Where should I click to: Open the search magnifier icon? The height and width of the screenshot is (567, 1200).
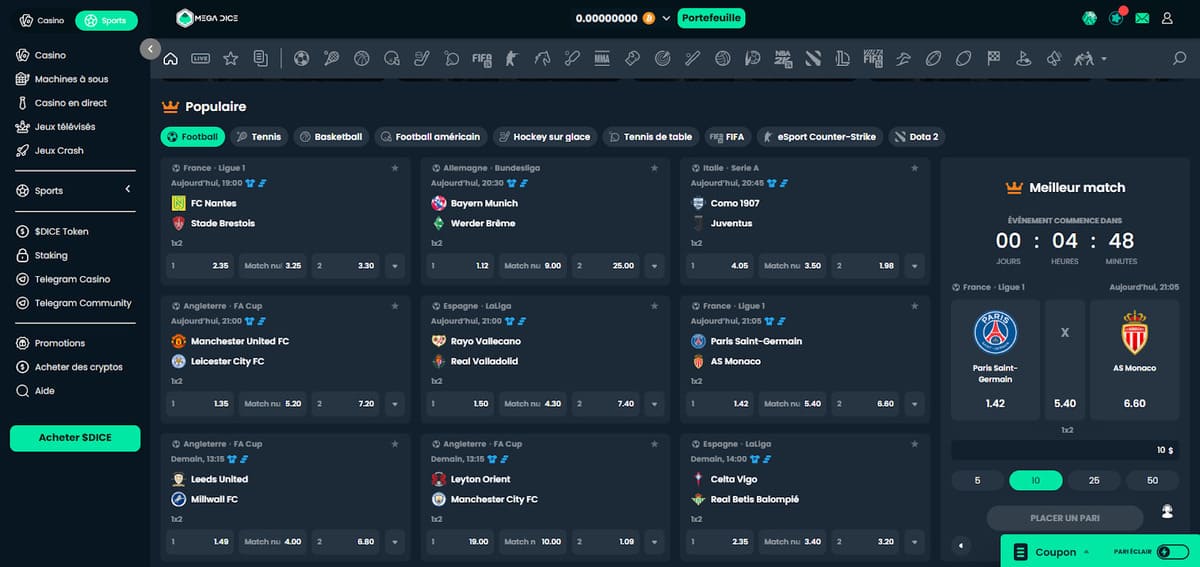pyautogui.click(x=1179, y=59)
